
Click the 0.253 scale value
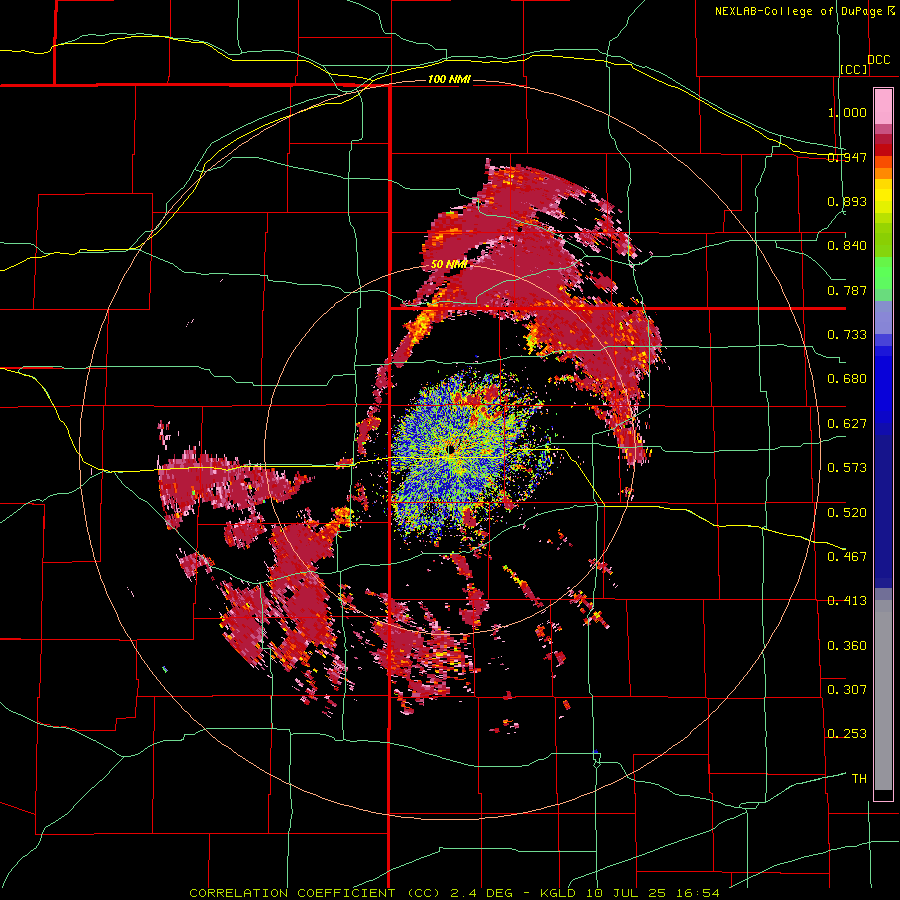coord(847,734)
